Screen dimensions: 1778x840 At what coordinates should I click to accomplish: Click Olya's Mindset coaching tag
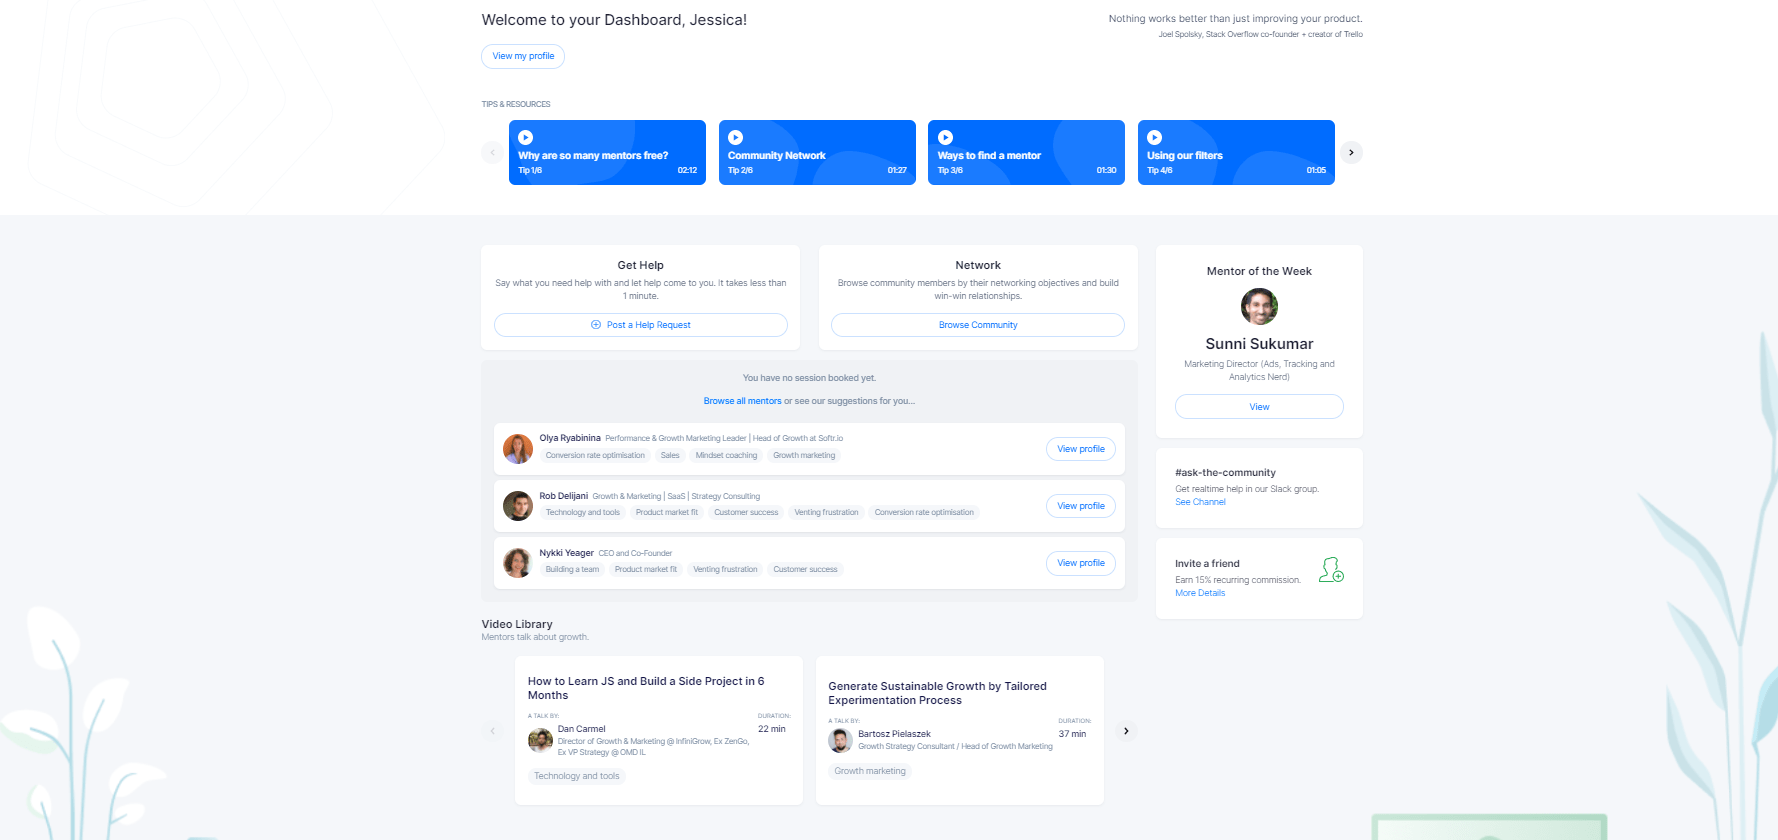[726, 455]
